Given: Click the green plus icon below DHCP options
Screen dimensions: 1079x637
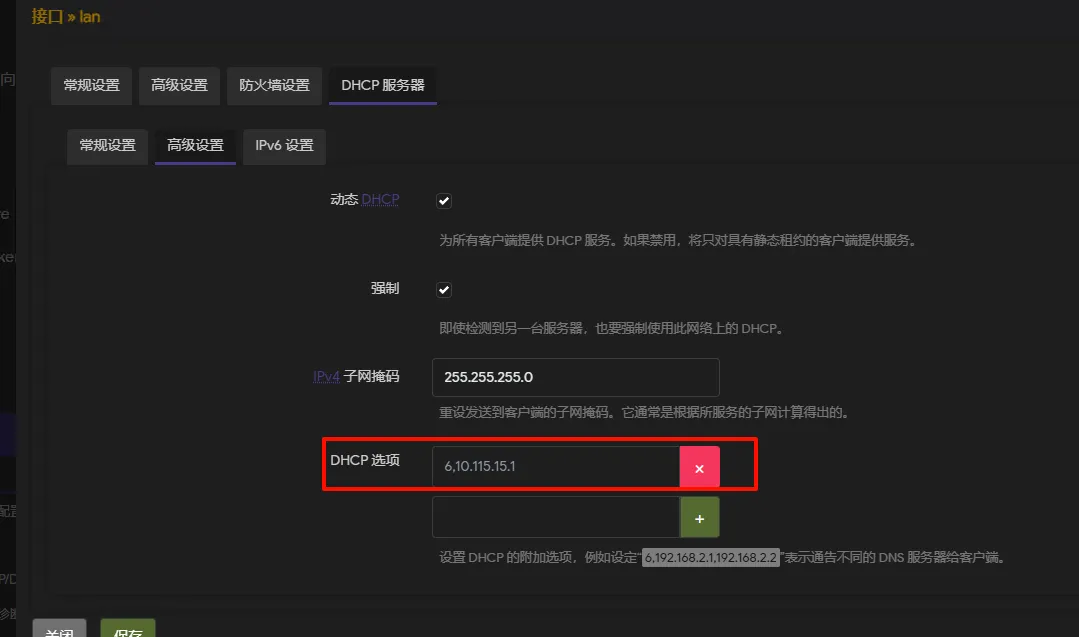Looking at the screenshot, I should pos(699,517).
